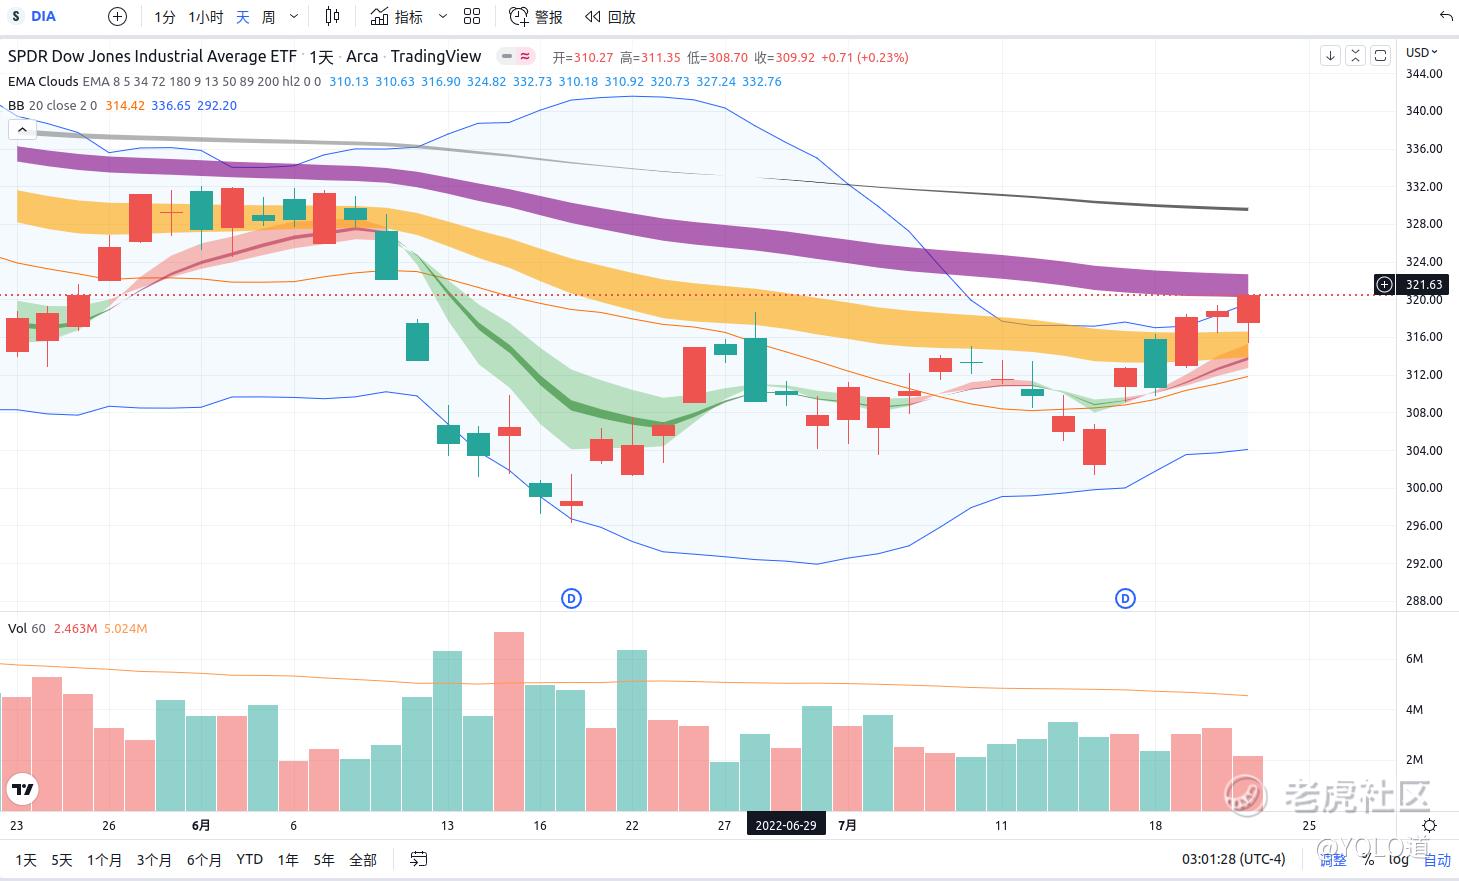Select the Vol 60 volume legend
Screen dimensions: 1459x881
[x=27, y=629]
